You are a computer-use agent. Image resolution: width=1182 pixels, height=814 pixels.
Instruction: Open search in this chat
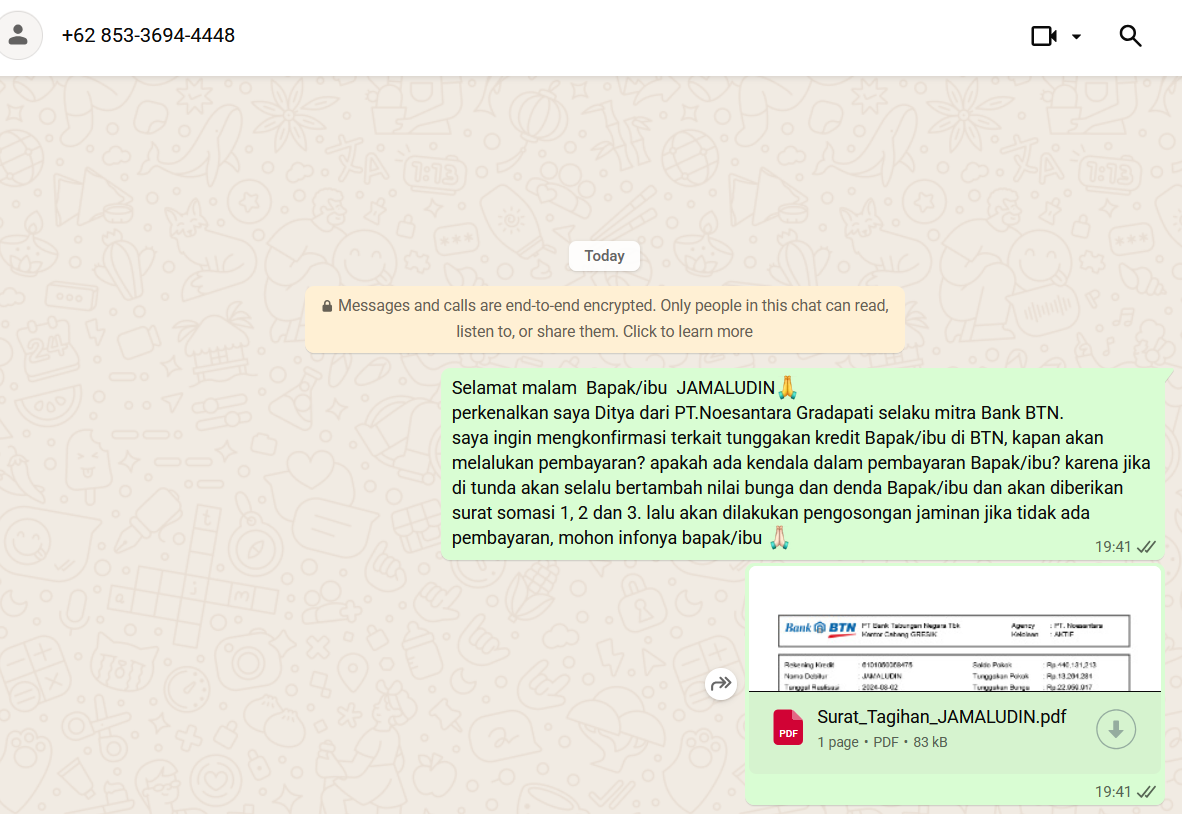click(1130, 36)
